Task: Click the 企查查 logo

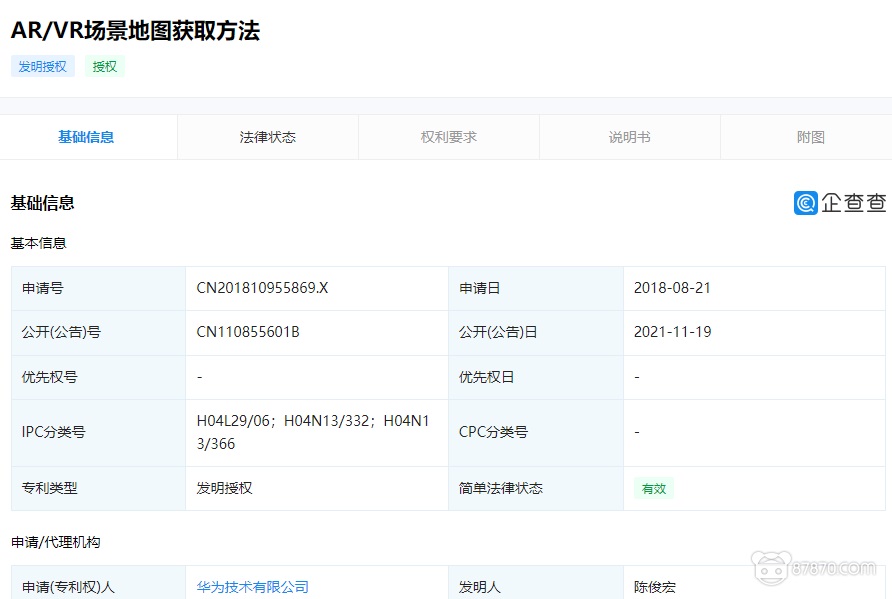Action: pos(840,203)
